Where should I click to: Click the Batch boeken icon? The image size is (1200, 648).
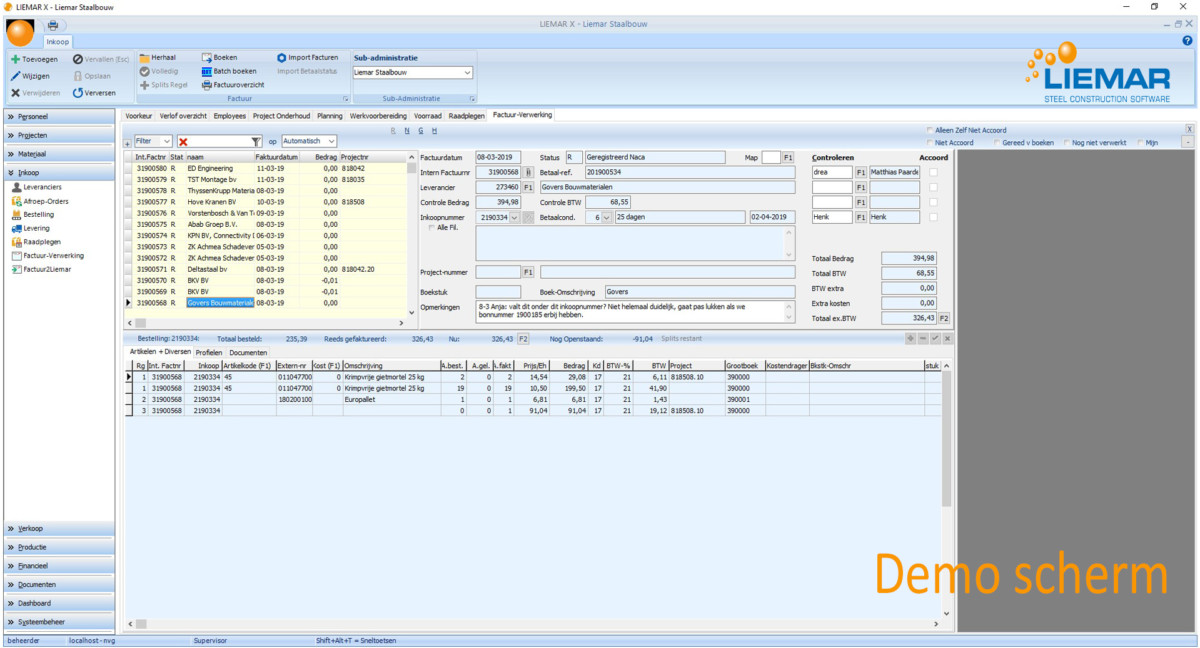click(x=206, y=71)
